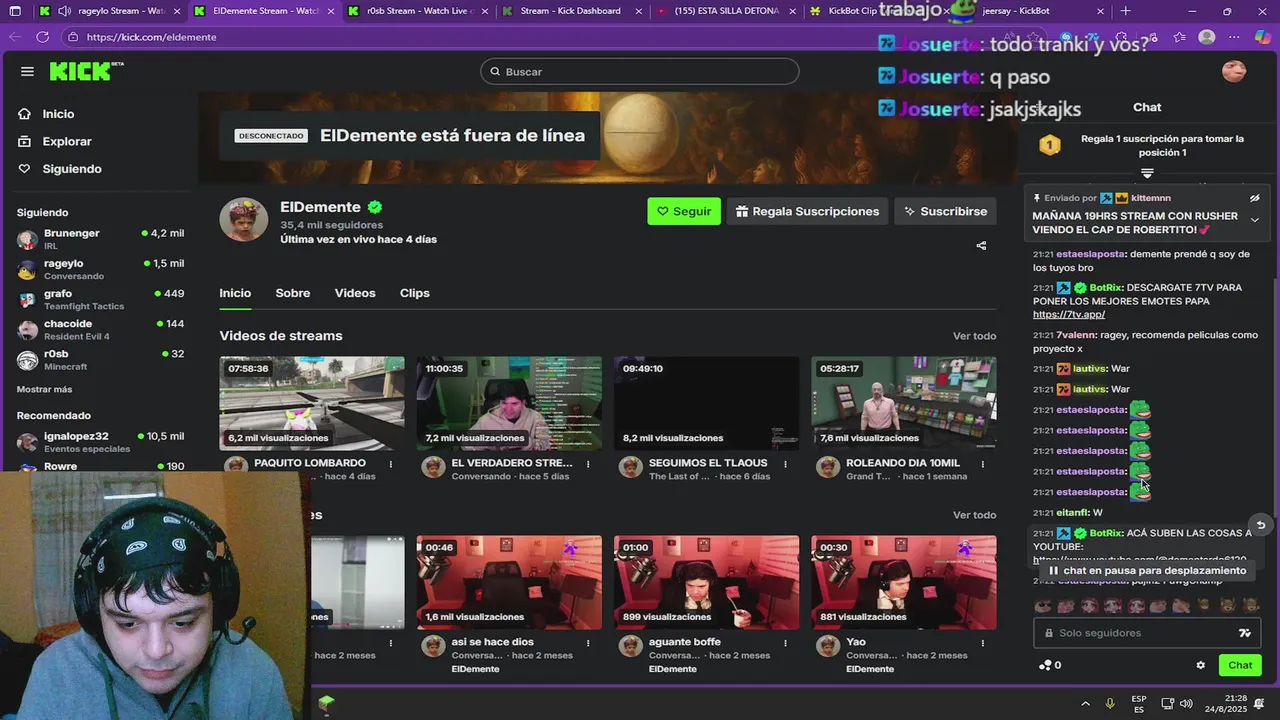Image resolution: width=1280 pixels, height=720 pixels.
Task: Open rageylo channel in Siguiendo list
Action: [100, 269]
